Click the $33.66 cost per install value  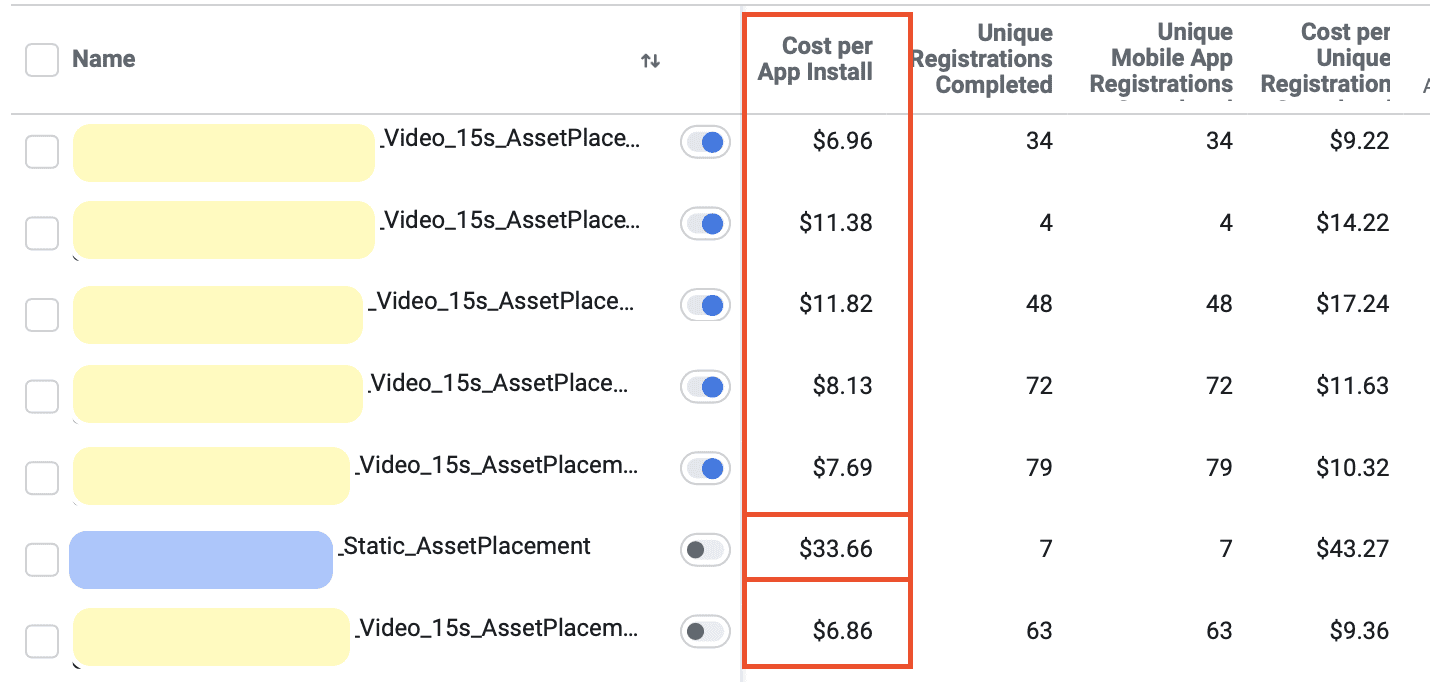[836, 549]
